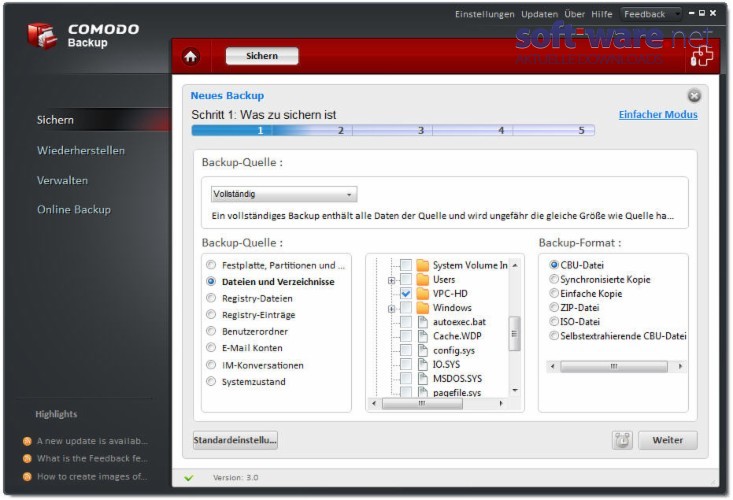Image resolution: width=733 pixels, height=500 pixels.
Task: Click backup format scroll left arrow
Action: [553, 366]
